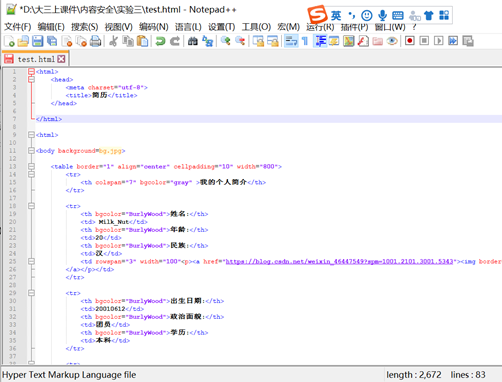Open the Function List icon

[363, 41]
